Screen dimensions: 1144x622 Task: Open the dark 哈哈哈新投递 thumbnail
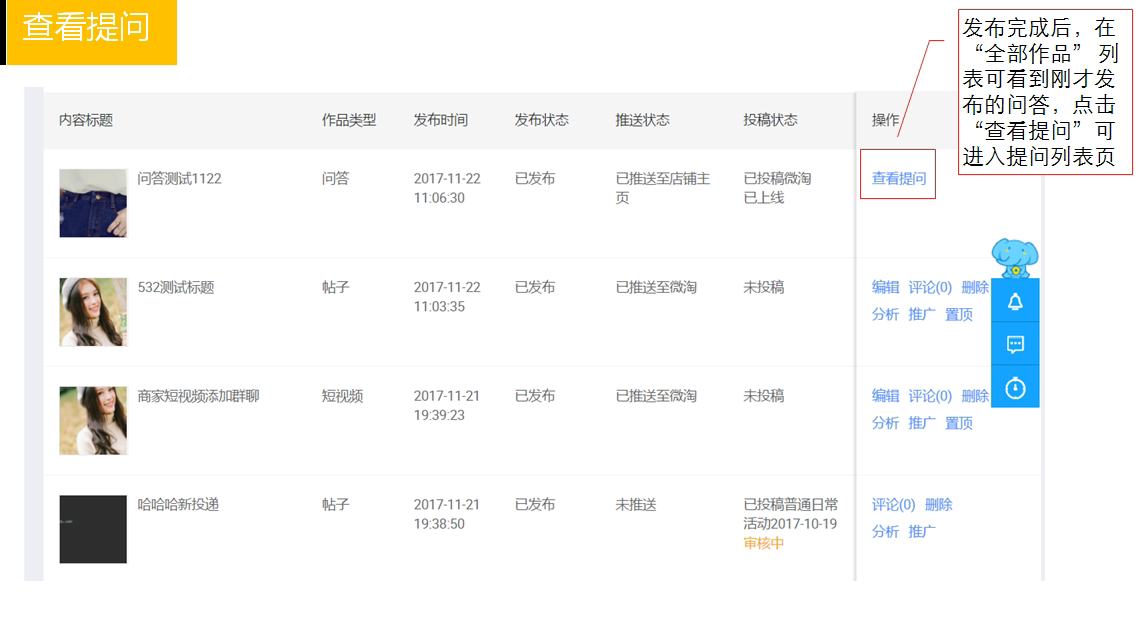click(x=93, y=529)
